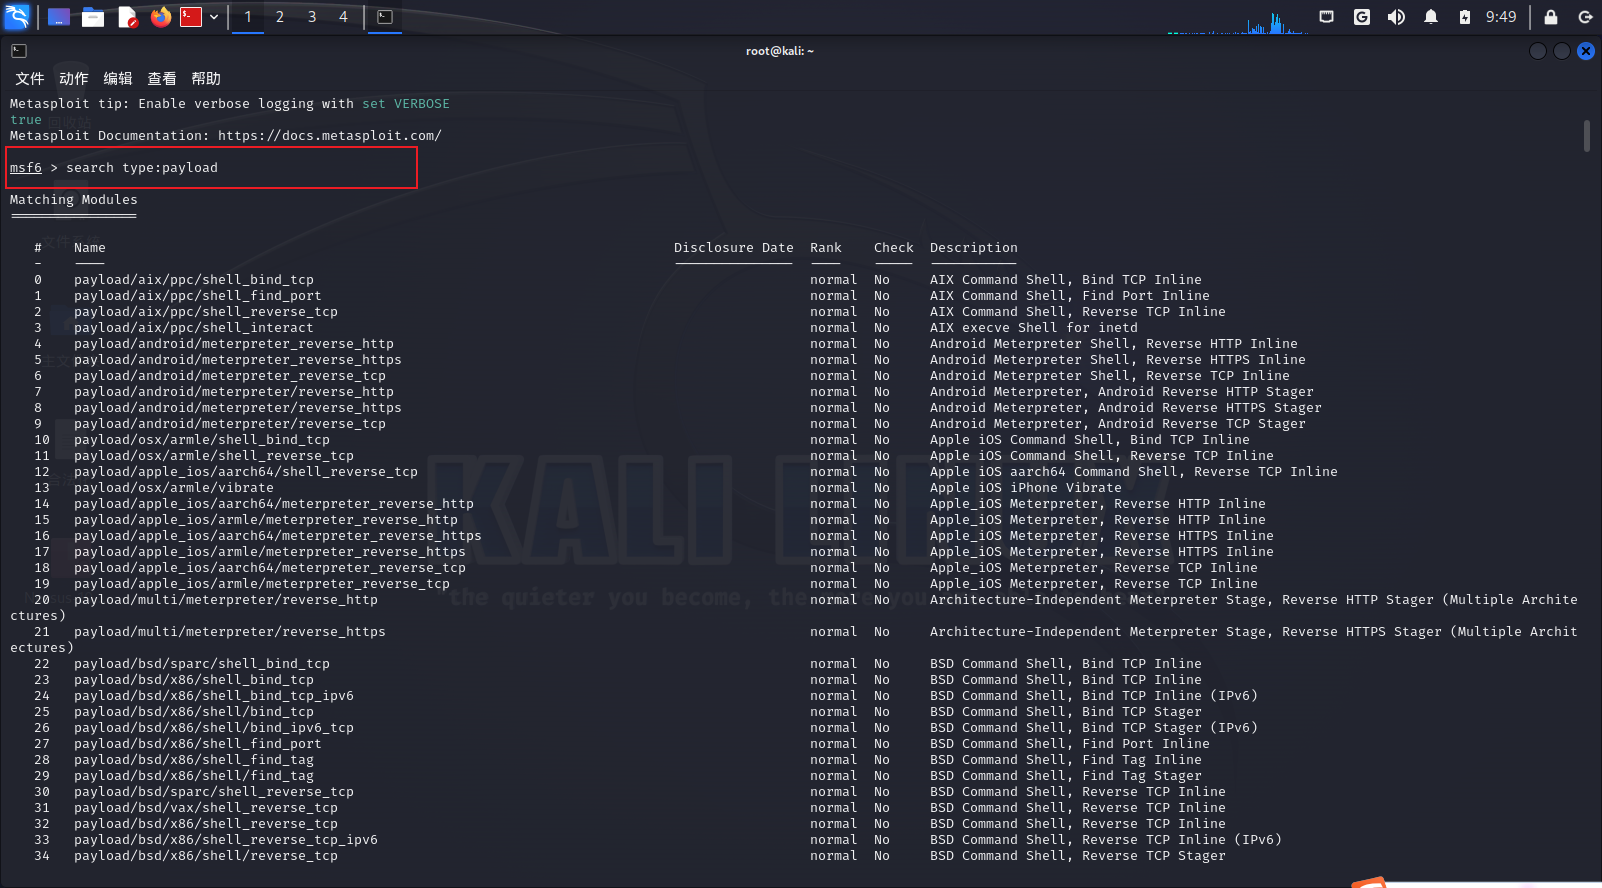Switch to workspace 2
The height and width of the screenshot is (888, 1602).
coord(280,17)
